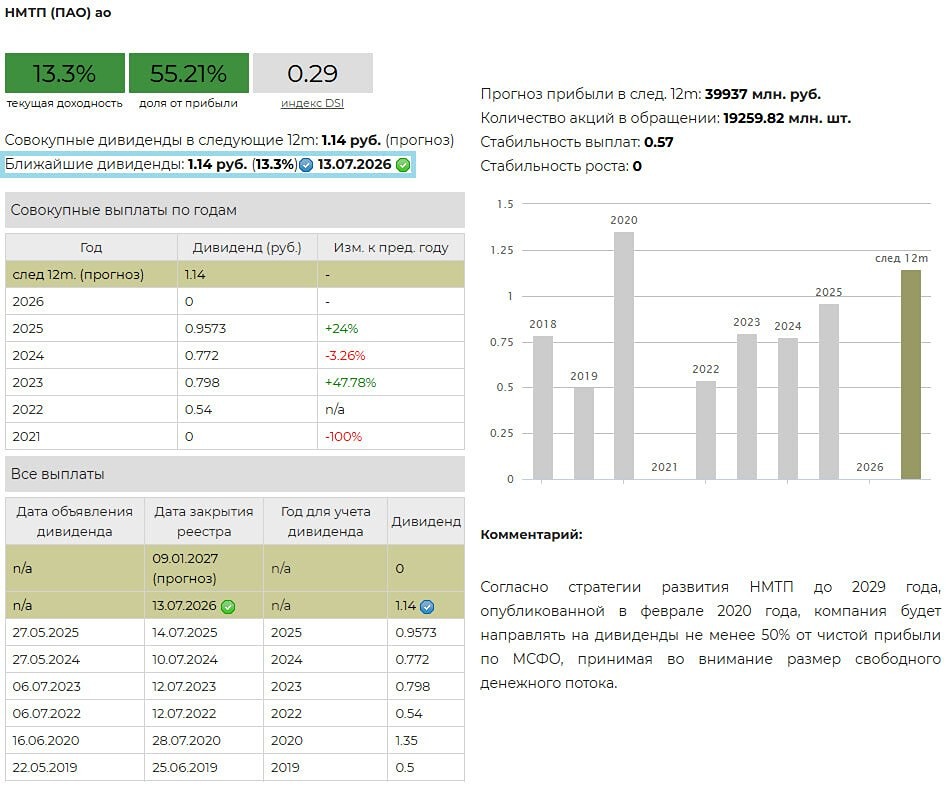Select the 12.07.2022 registry close date
This screenshot has width=951, height=791.
click(184, 714)
